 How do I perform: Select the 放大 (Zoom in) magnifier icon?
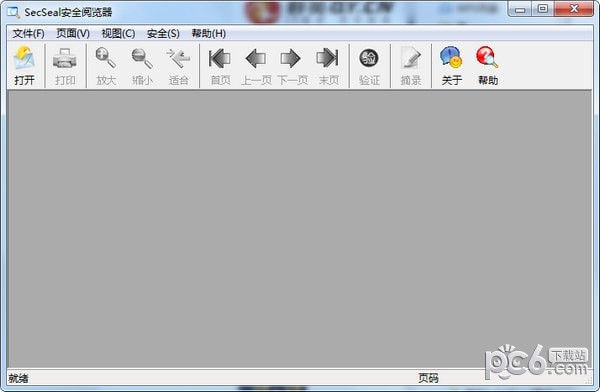pos(106,58)
